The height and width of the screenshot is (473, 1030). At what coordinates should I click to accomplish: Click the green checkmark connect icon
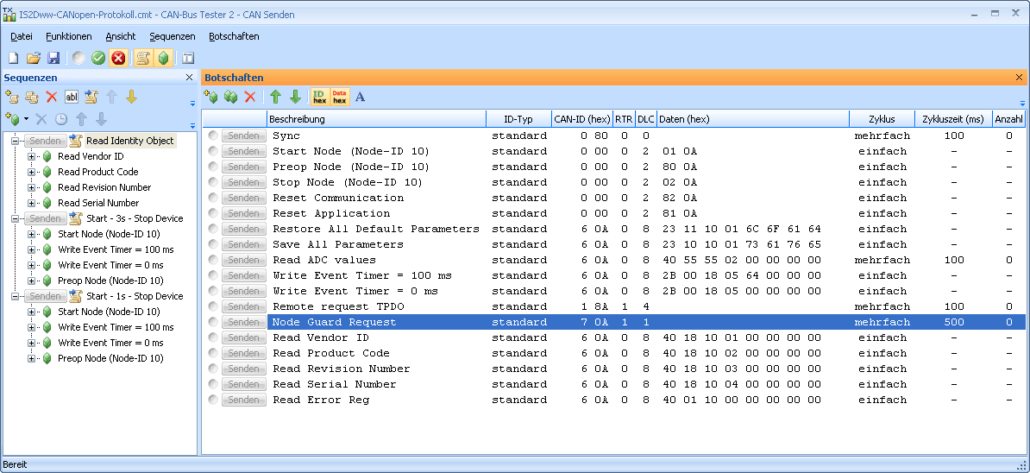click(x=98, y=58)
